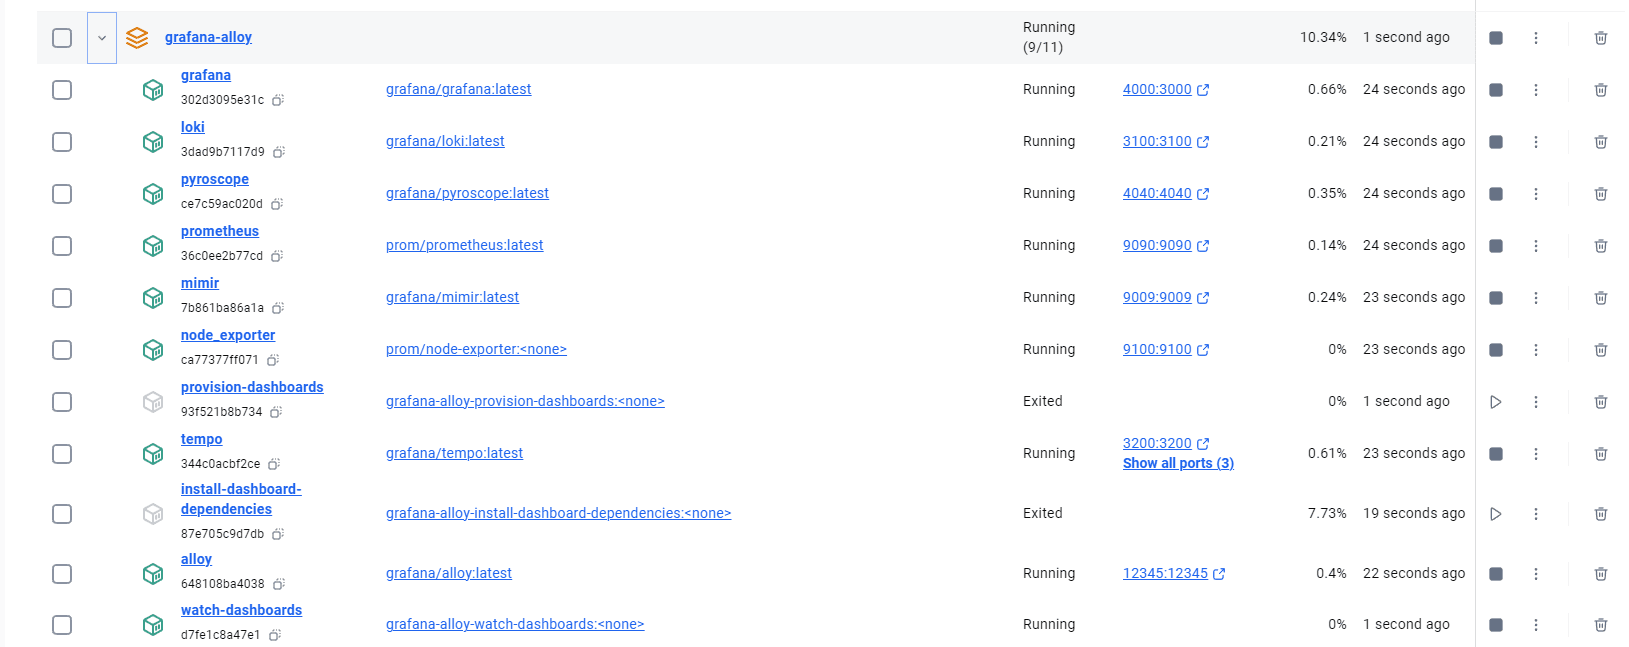Check the grafana container checkbox
Viewport: 1629px width, 647px height.
click(x=62, y=90)
